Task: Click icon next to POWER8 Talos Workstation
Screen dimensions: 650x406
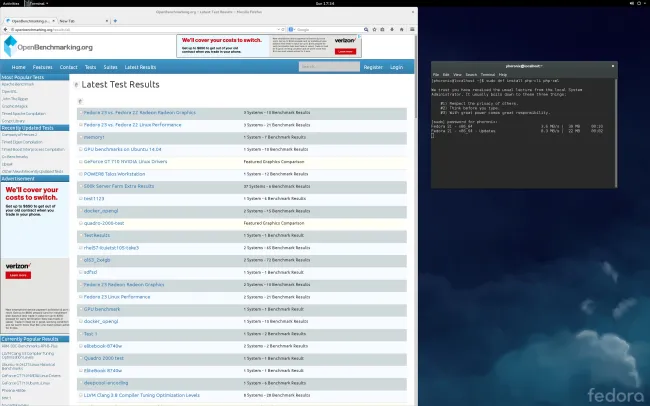Action: click(x=81, y=174)
